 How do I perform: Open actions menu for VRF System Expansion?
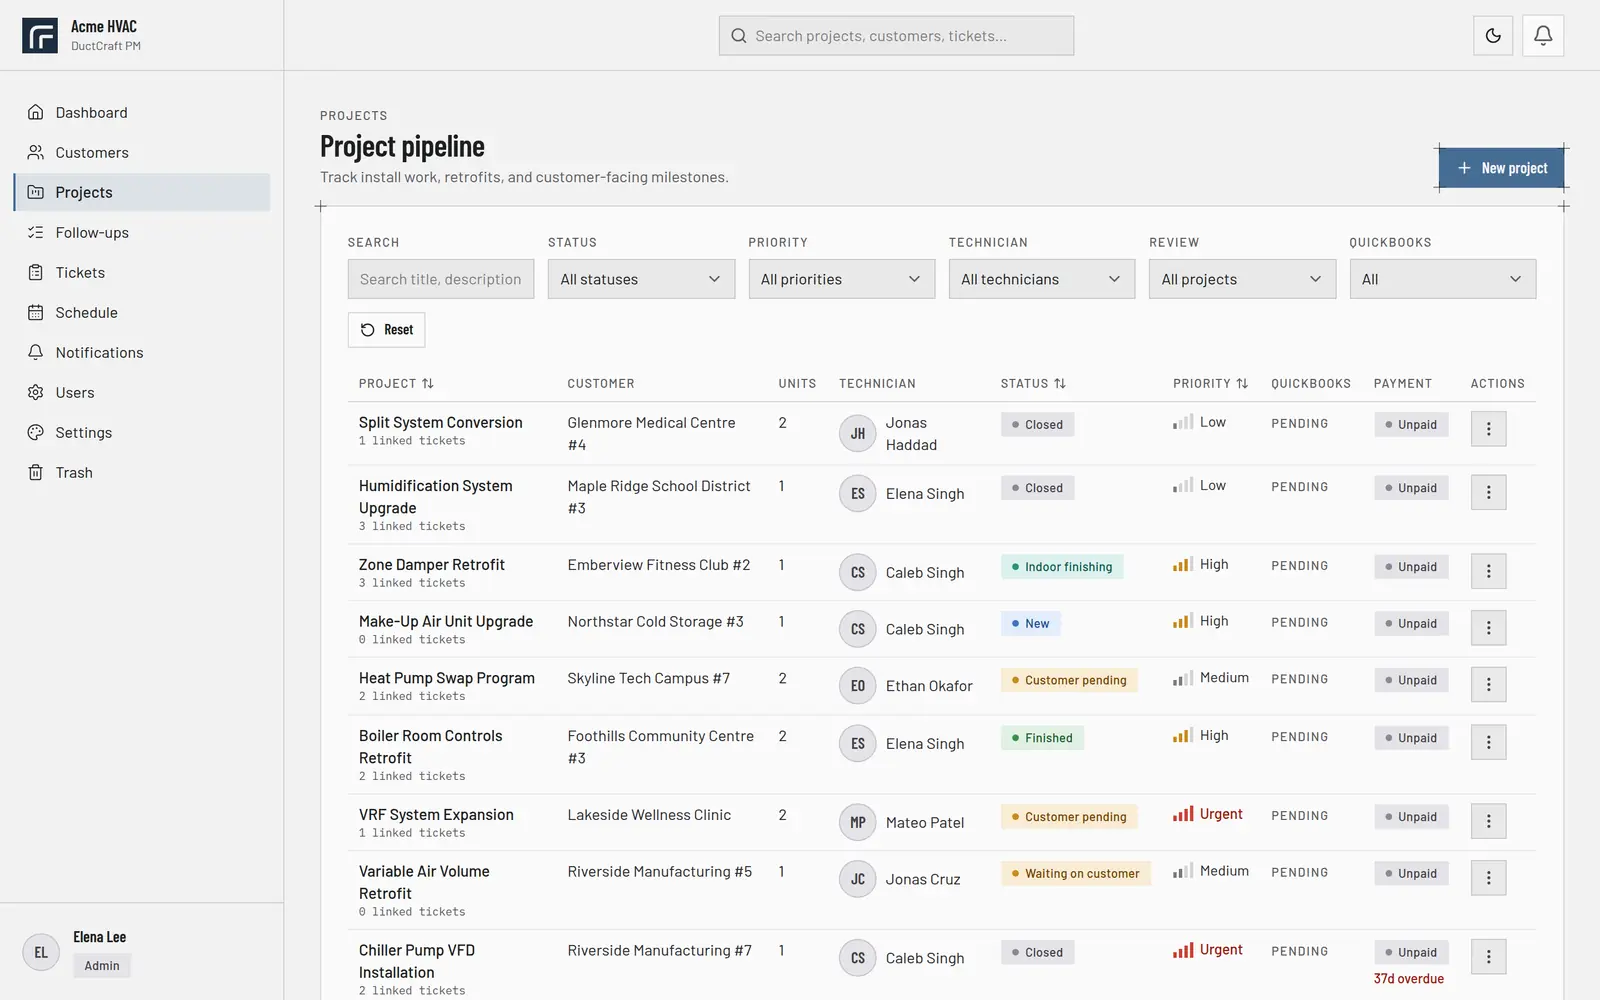pos(1488,821)
